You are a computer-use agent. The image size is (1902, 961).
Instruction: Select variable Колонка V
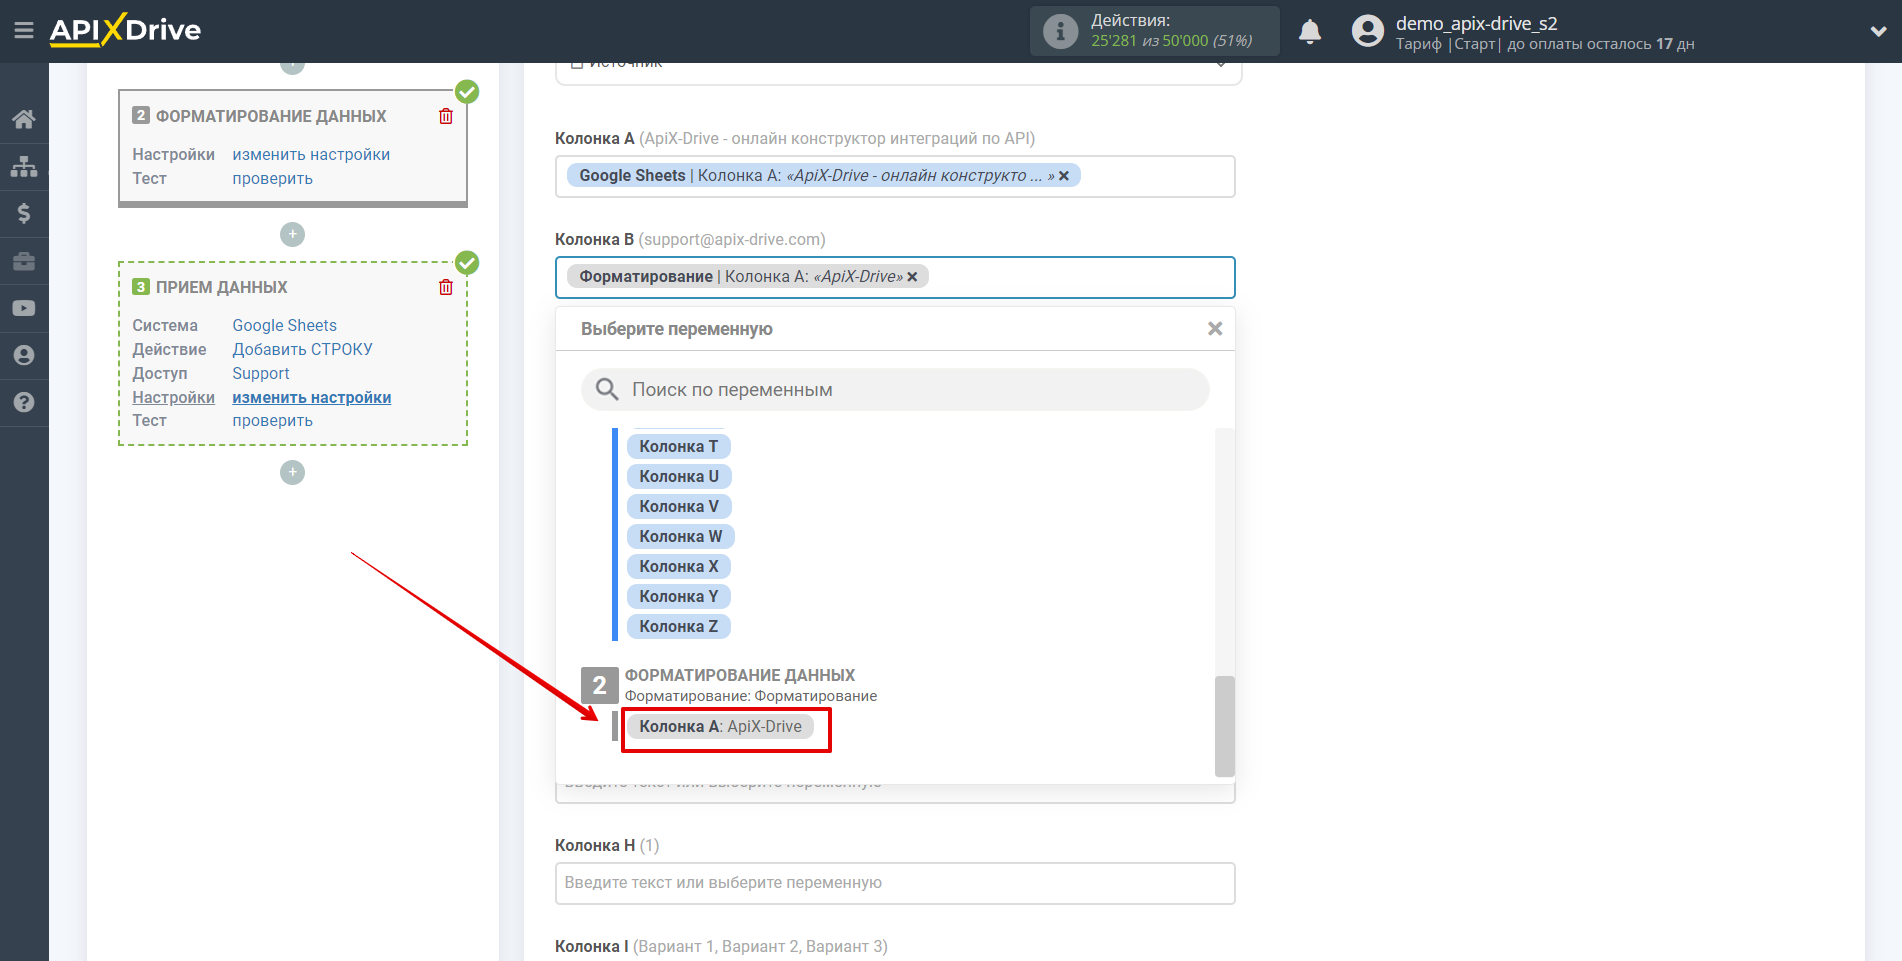pyautogui.click(x=679, y=506)
